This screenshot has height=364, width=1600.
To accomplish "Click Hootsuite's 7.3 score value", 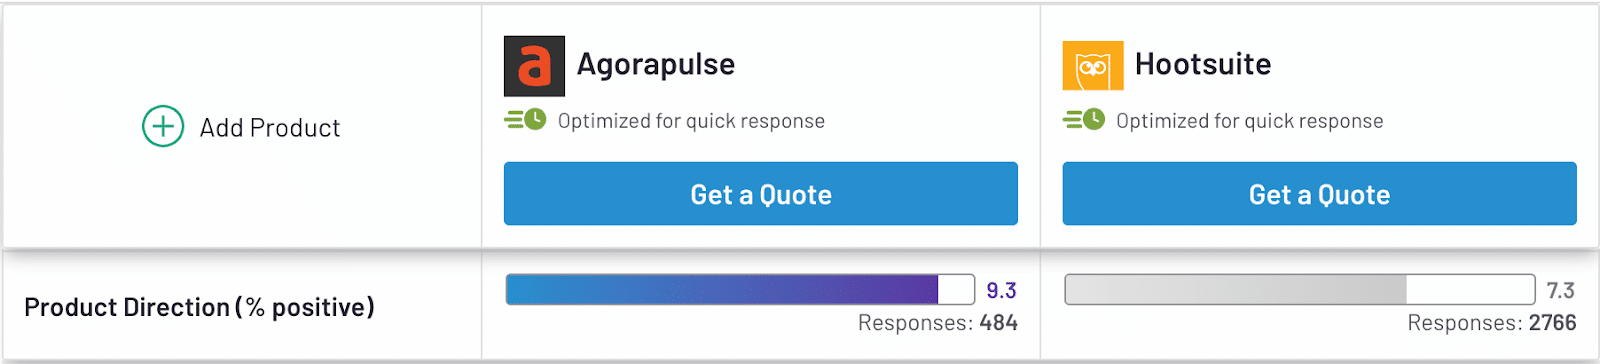I will [x=1561, y=290].
